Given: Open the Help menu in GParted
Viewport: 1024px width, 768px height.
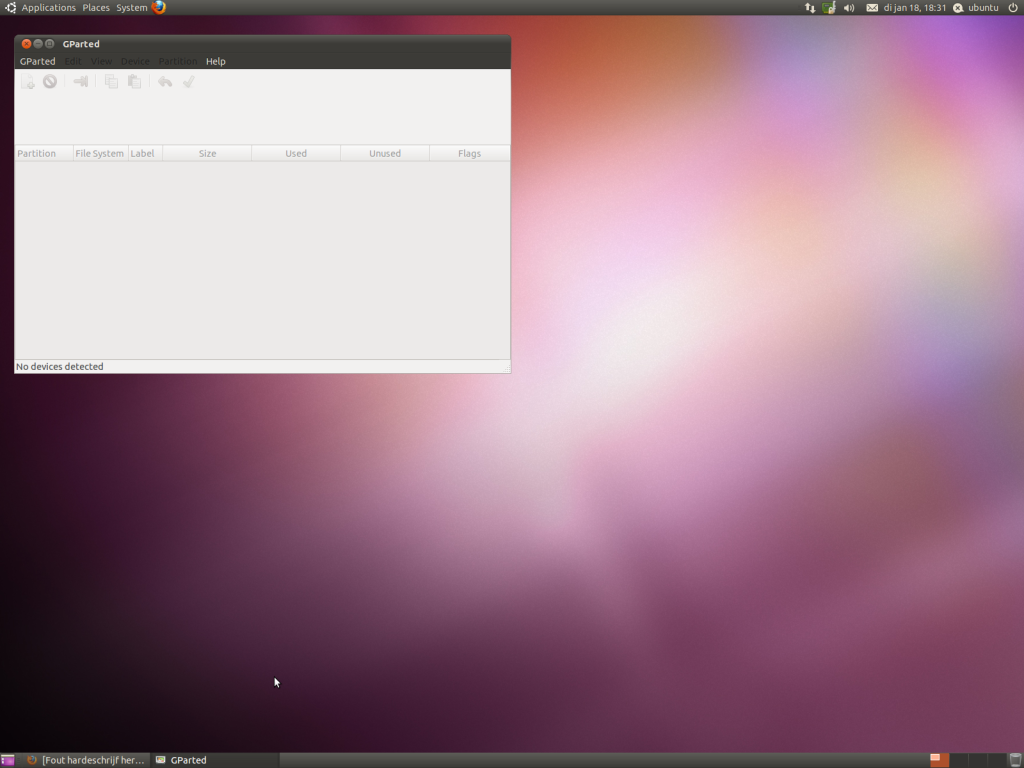Looking at the screenshot, I should (215, 62).
